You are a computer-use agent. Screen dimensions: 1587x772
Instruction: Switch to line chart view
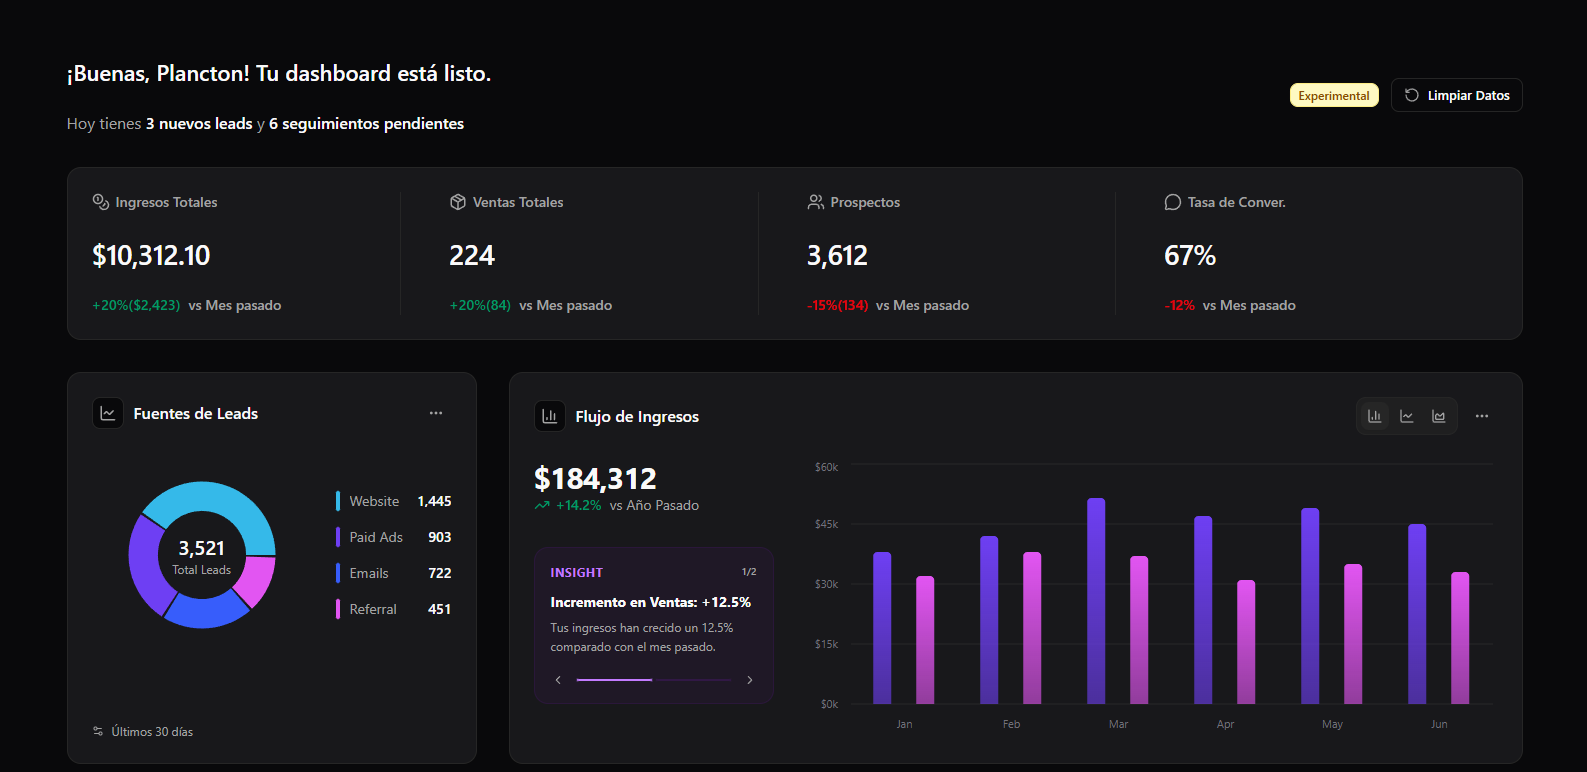(1407, 416)
